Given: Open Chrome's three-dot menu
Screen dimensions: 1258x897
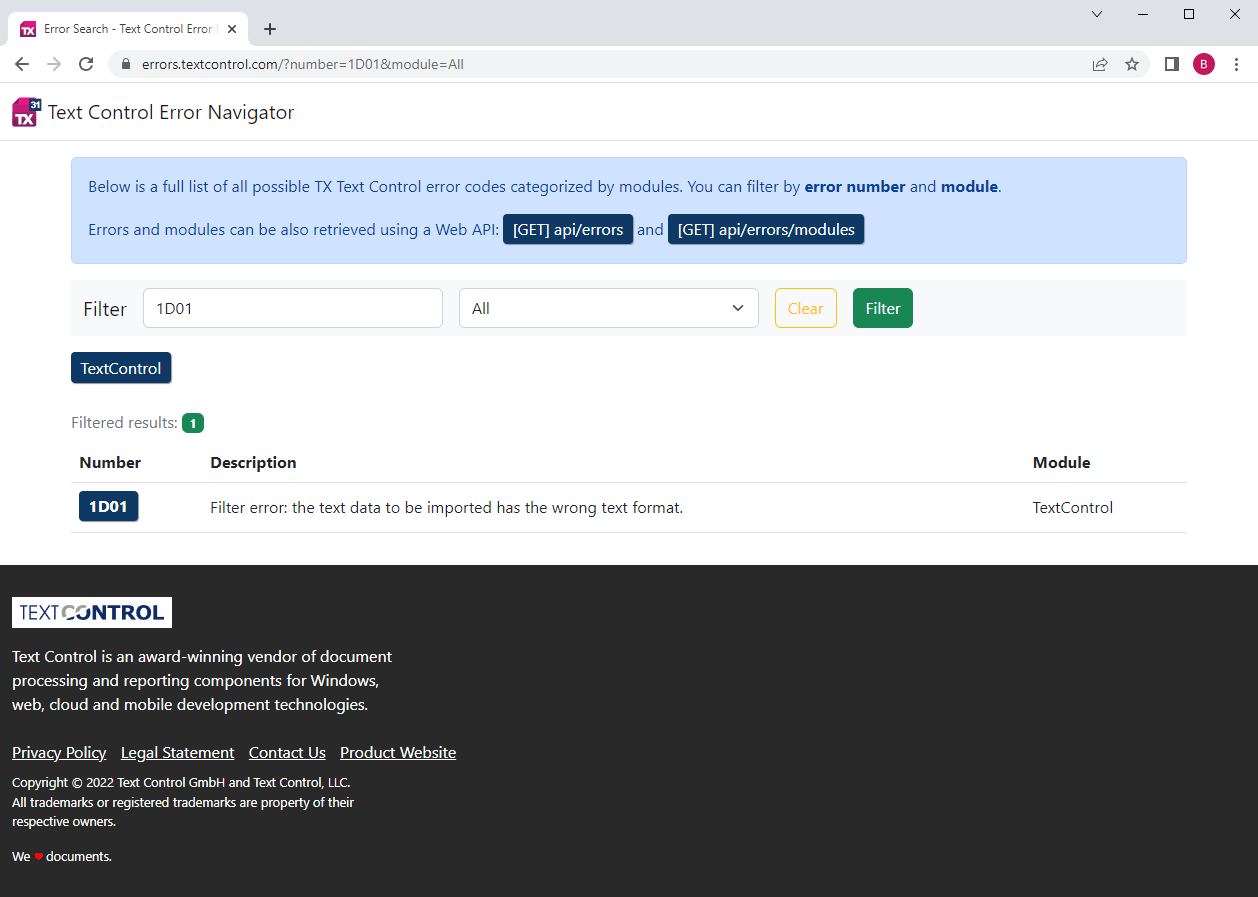Looking at the screenshot, I should (x=1237, y=64).
